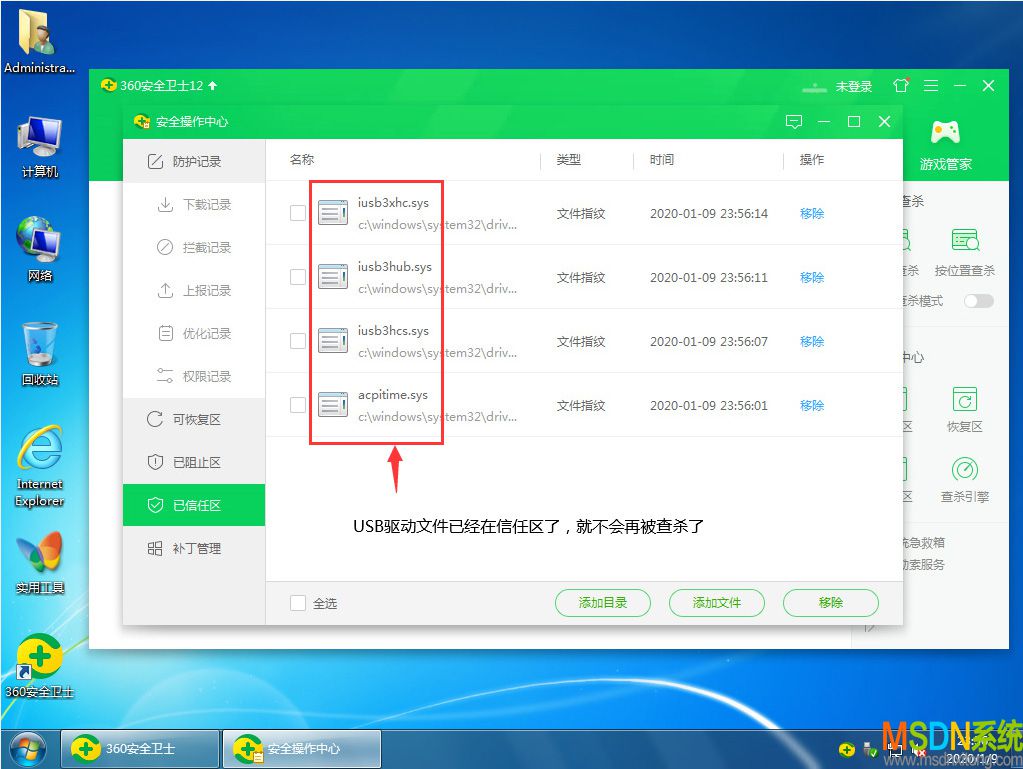
Task: Switch to 360安全卫士 taskbar button
Action: pos(140,749)
